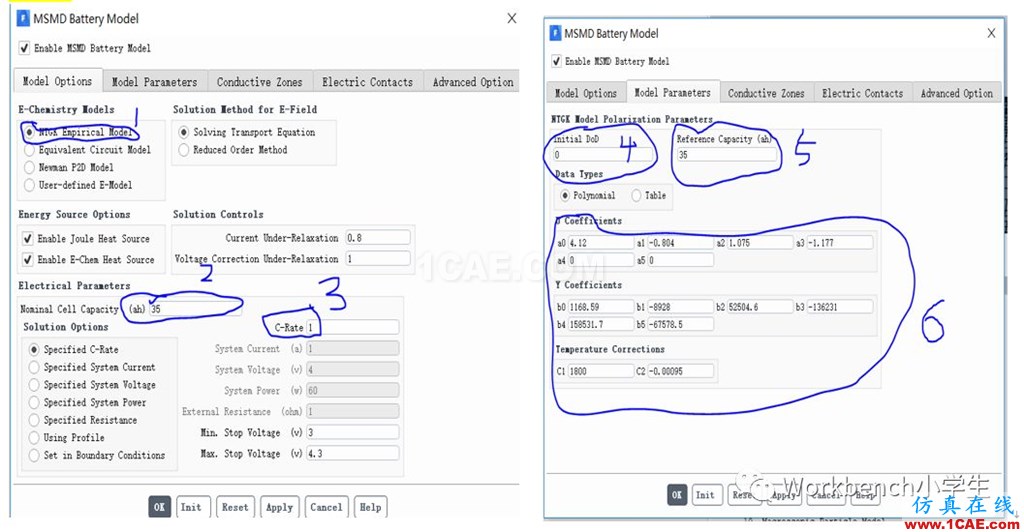Click Max. Stop Voltage field
Image resolution: width=1024 pixels, height=532 pixels.
(353, 453)
